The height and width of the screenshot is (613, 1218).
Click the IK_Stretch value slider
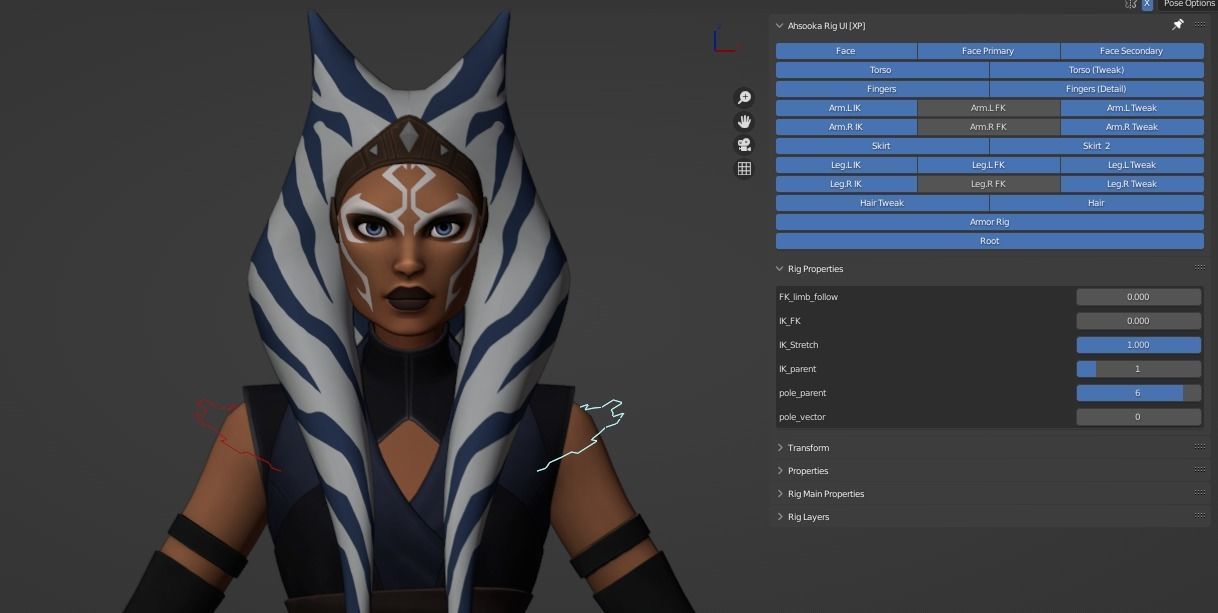(1138, 345)
